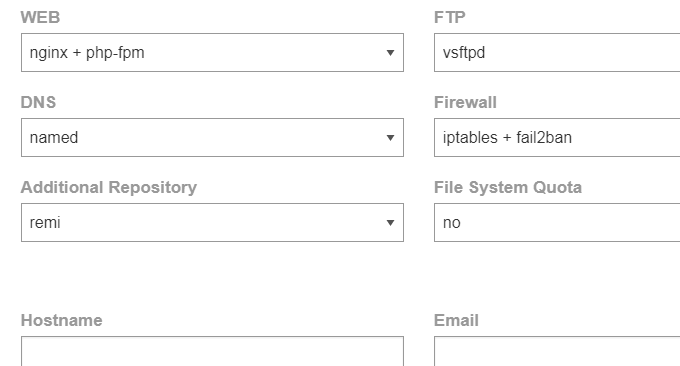
Task: Open the Firewall iptables + fail2ban dropdown
Action: coord(557,137)
